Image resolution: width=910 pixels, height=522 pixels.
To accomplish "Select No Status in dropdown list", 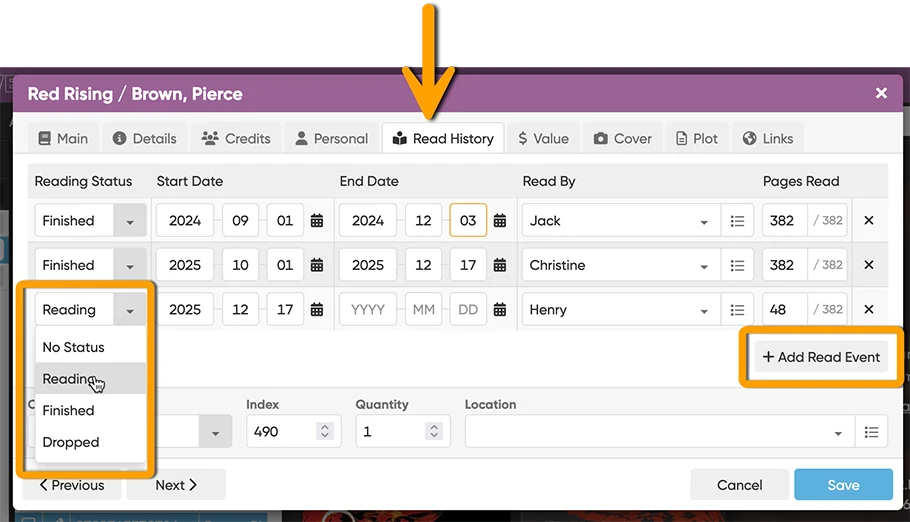I will click(x=73, y=347).
